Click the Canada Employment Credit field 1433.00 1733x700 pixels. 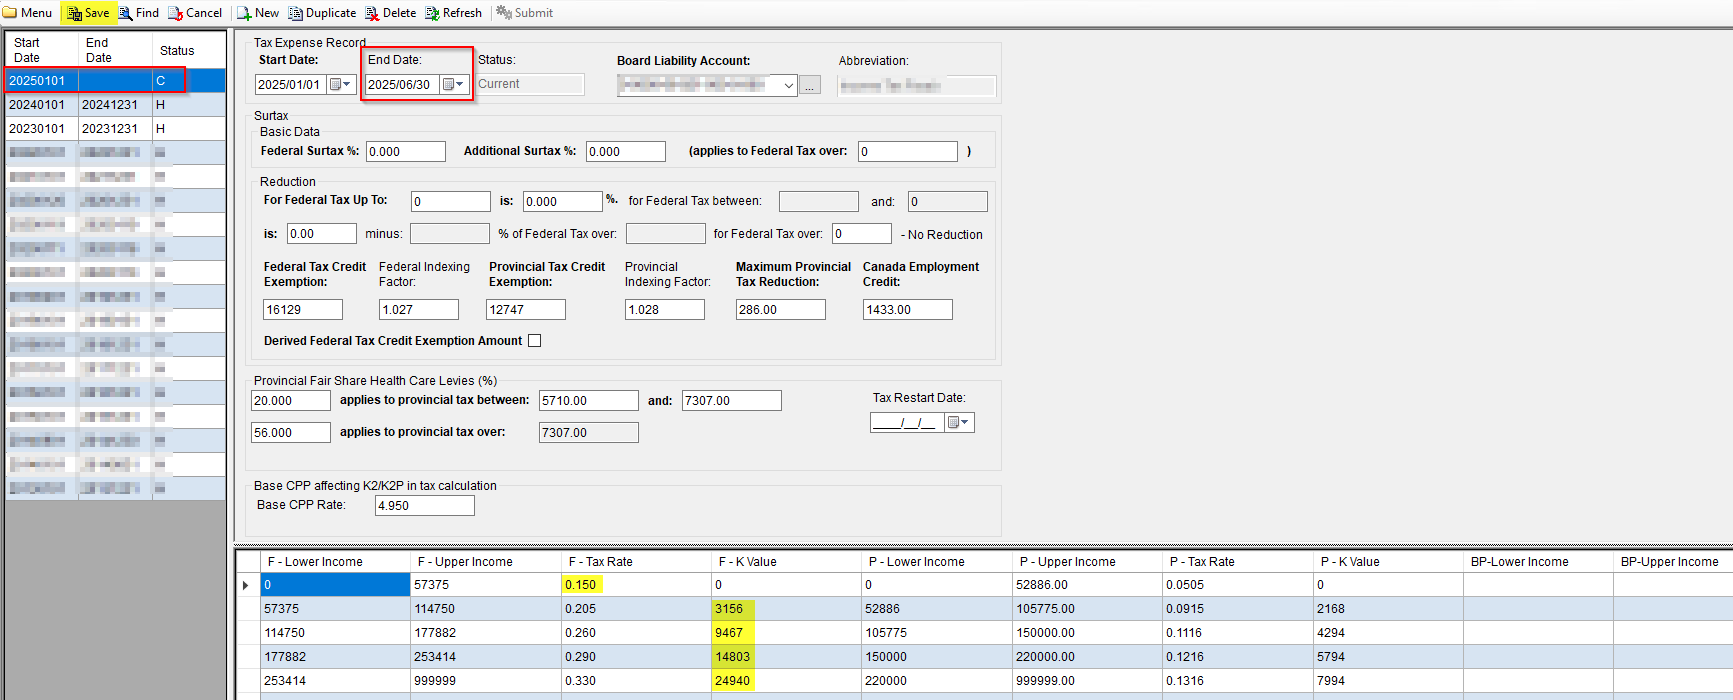pos(908,310)
